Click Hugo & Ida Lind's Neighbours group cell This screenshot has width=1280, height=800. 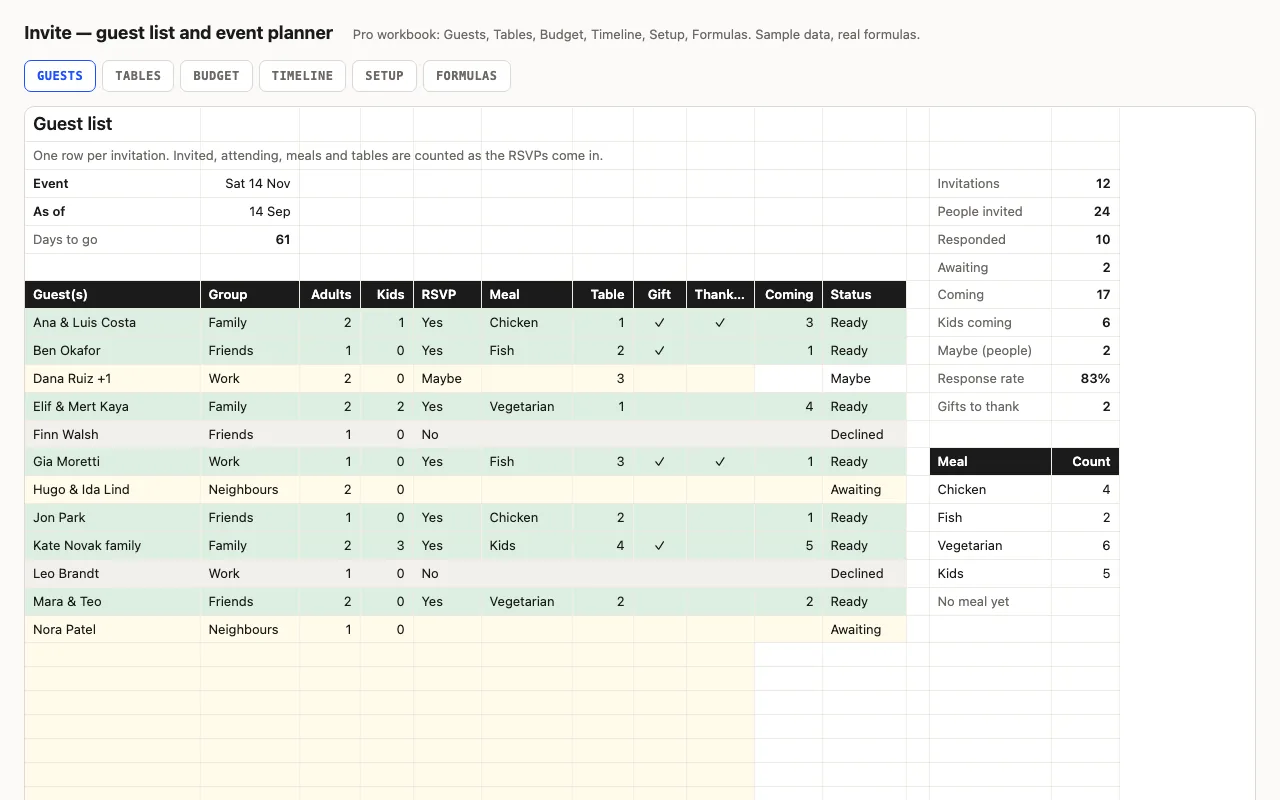(x=250, y=490)
